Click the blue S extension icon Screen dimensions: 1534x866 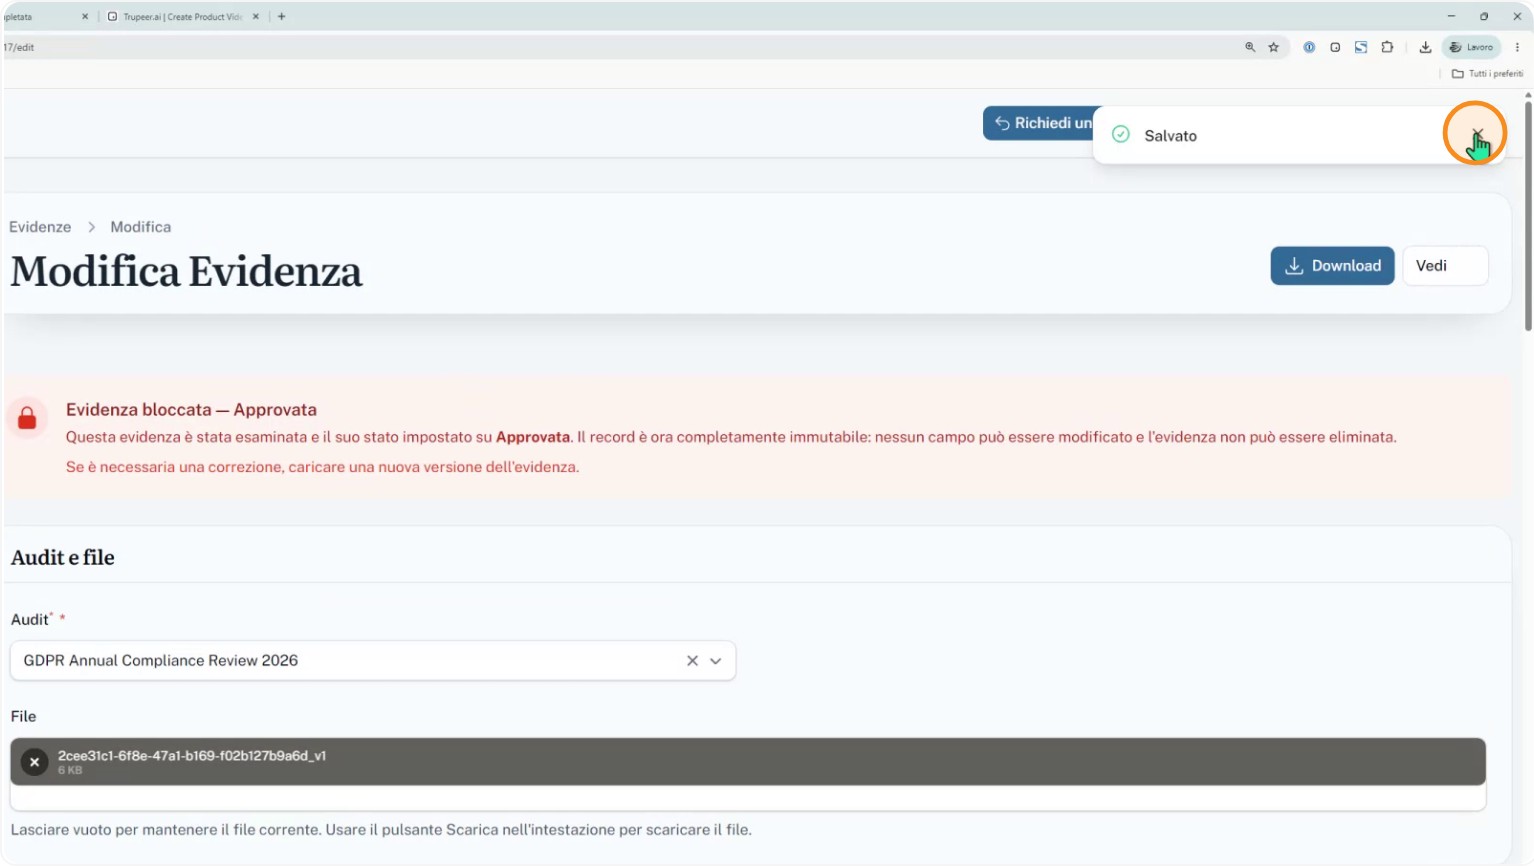point(1361,47)
